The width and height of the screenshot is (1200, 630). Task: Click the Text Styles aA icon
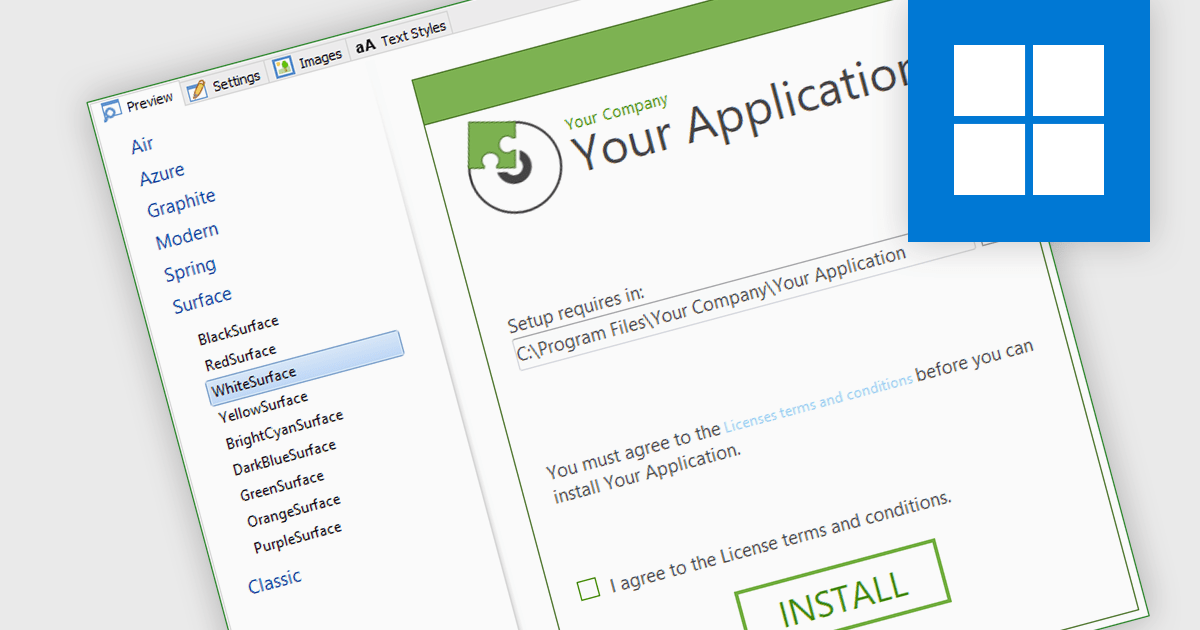point(366,45)
